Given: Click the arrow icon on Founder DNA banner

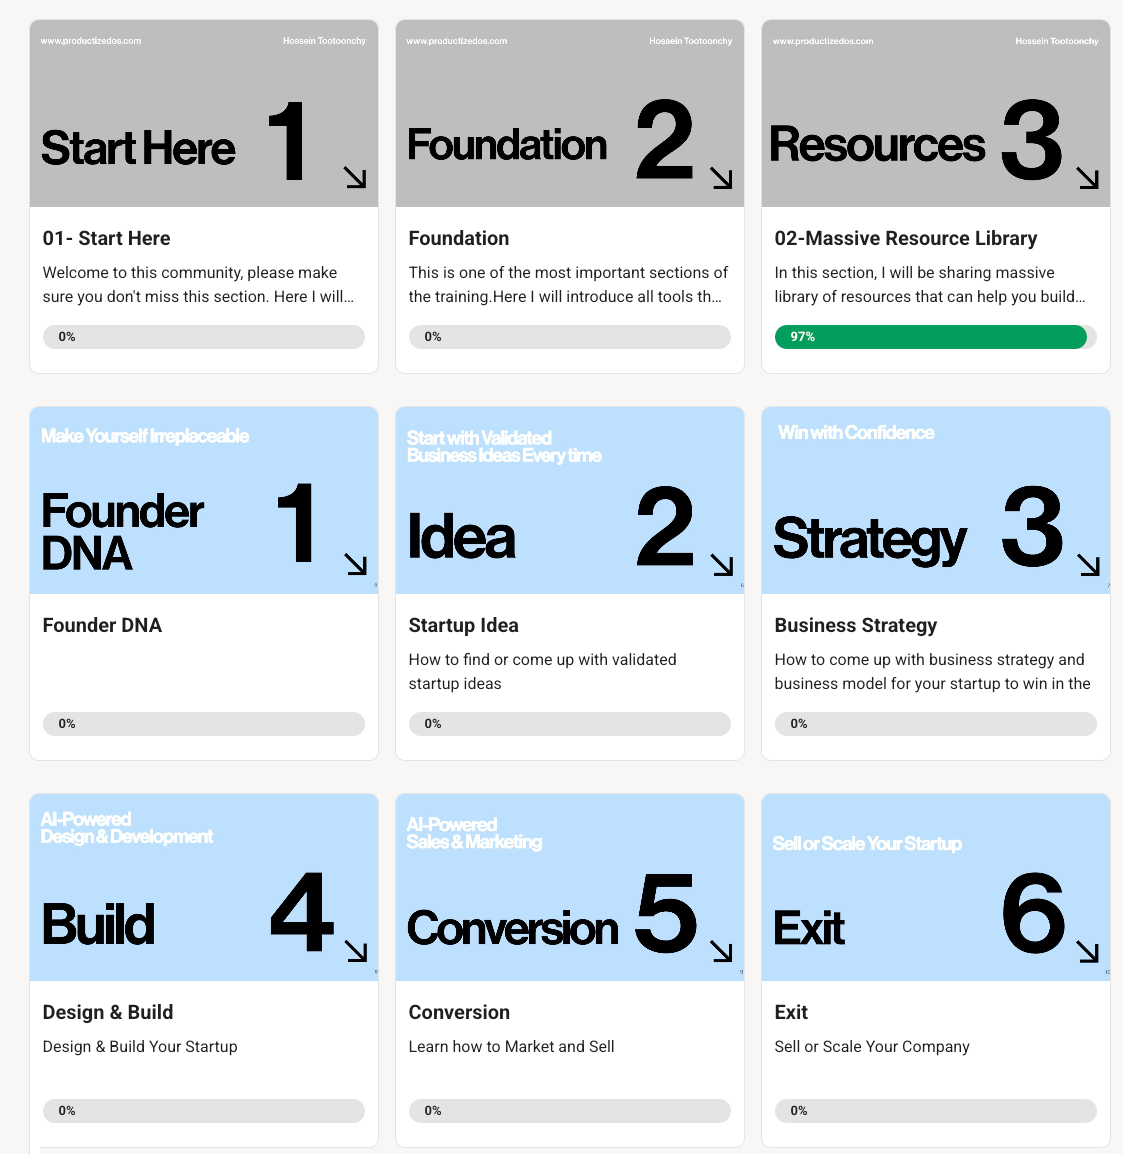Looking at the screenshot, I should (355, 564).
